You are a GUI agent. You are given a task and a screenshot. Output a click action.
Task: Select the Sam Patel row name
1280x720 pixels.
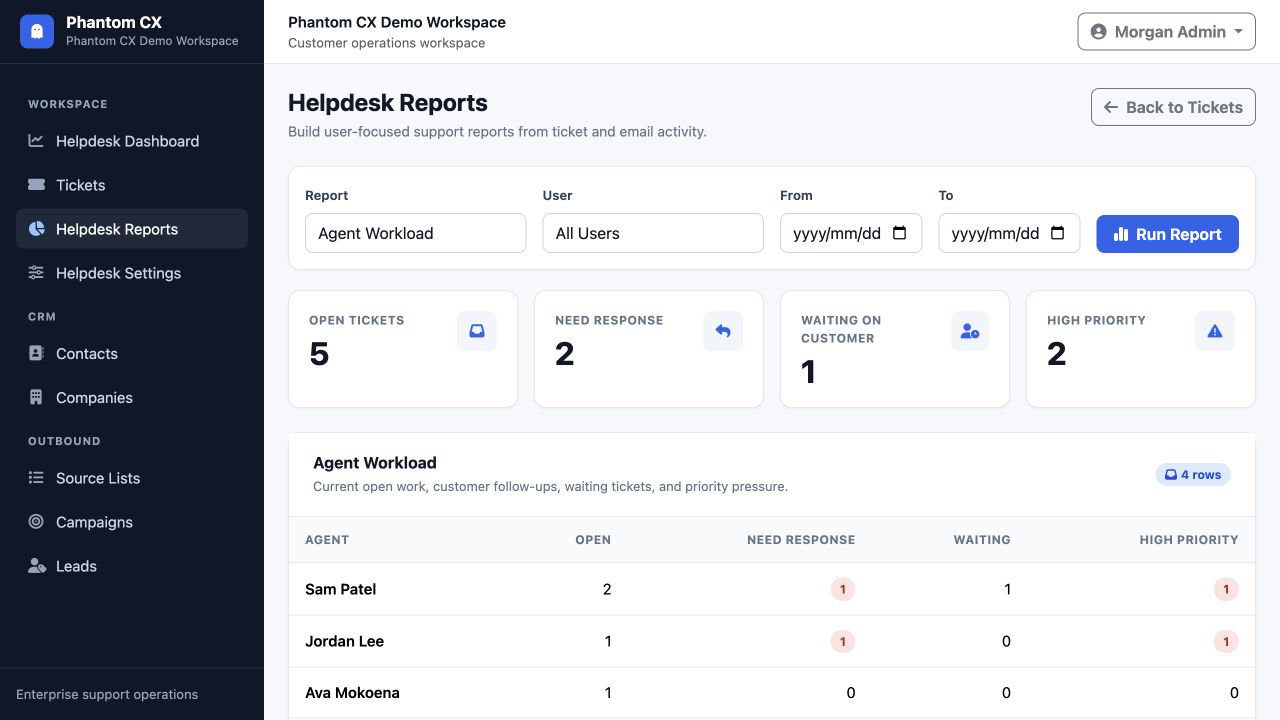(x=341, y=589)
